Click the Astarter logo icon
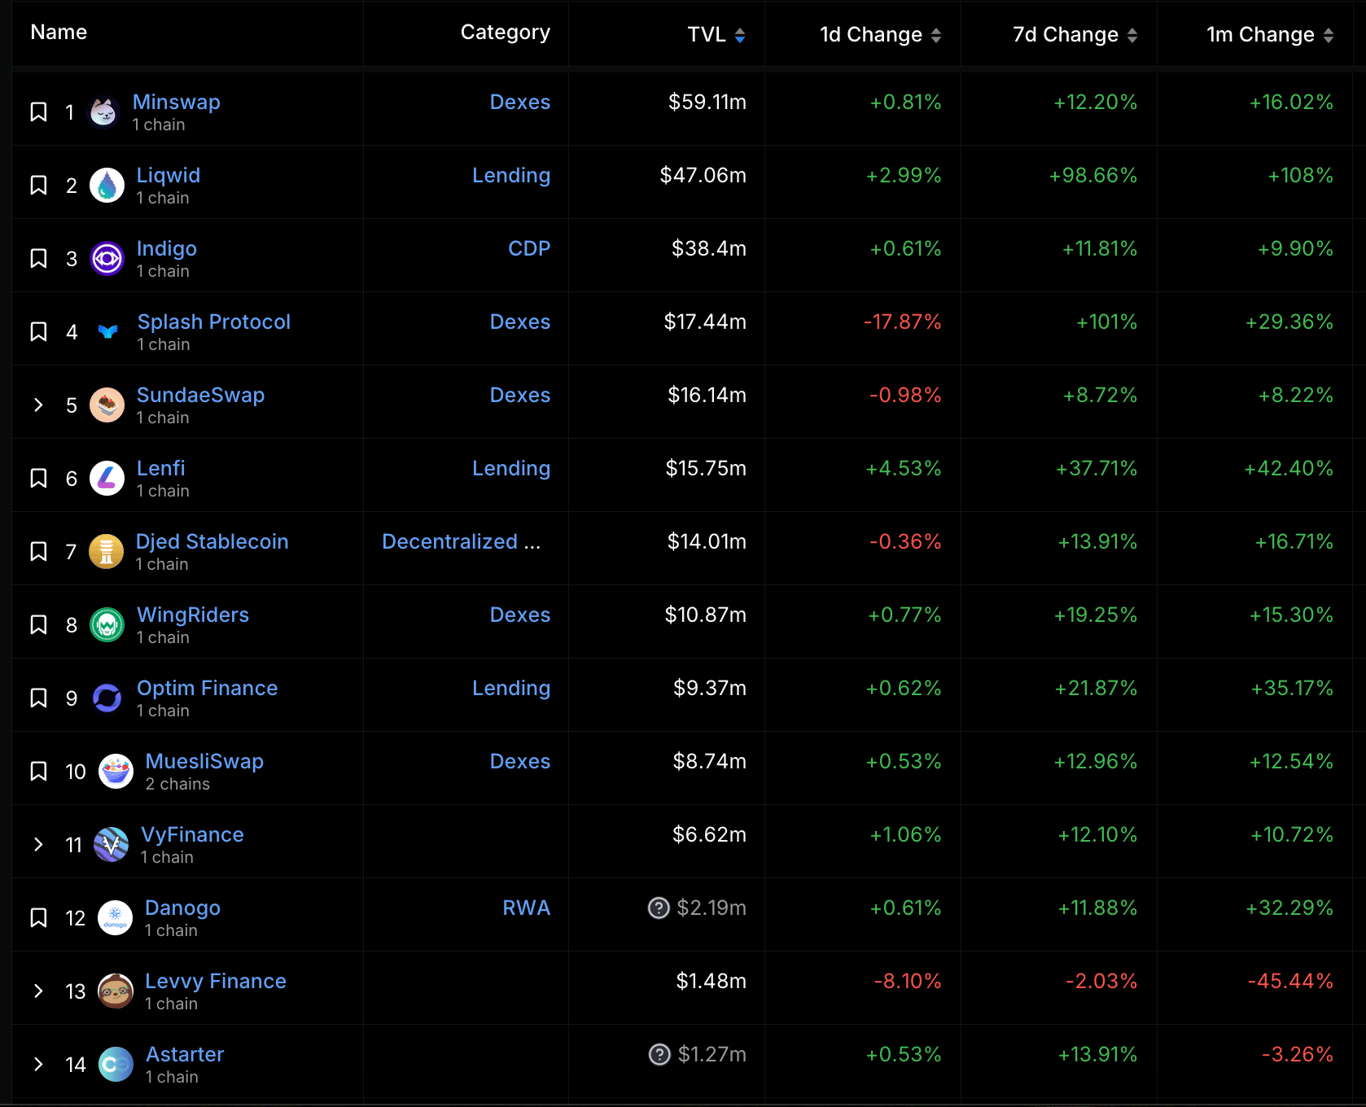The image size is (1366, 1107). coord(116,1064)
